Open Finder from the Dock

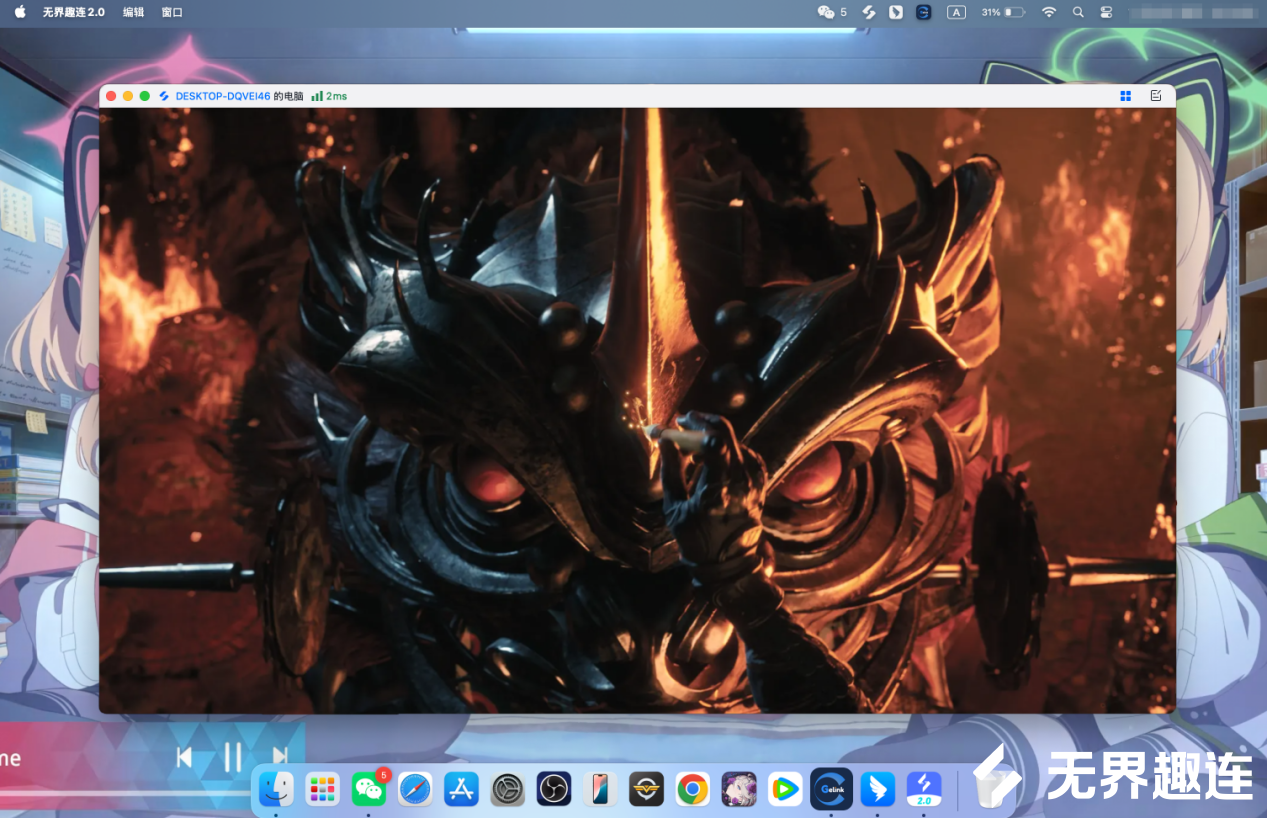(x=276, y=789)
